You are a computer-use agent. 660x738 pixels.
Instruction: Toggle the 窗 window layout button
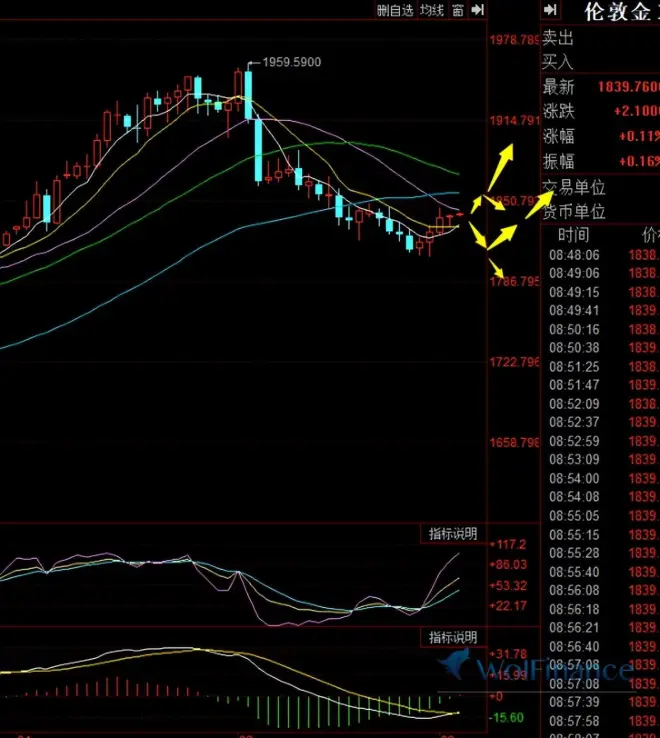[457, 10]
